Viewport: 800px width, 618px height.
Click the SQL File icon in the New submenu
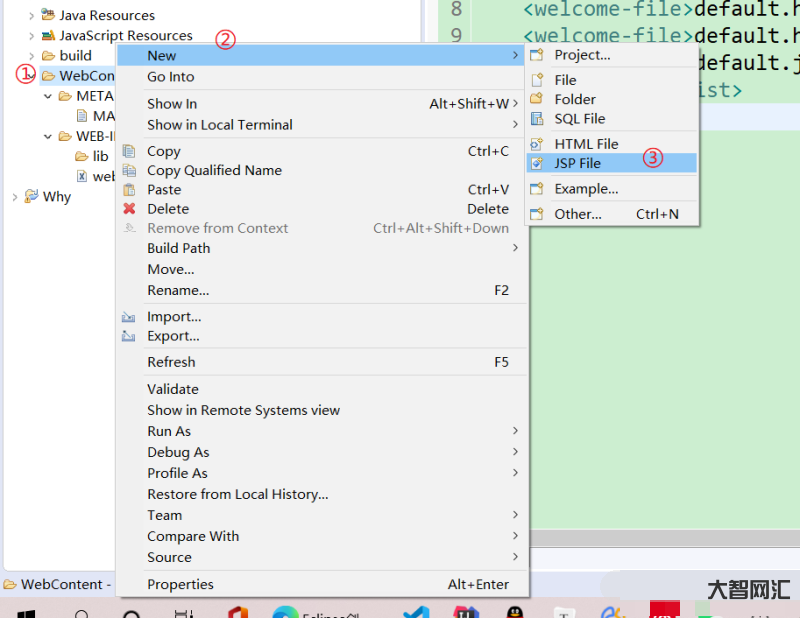pos(537,119)
